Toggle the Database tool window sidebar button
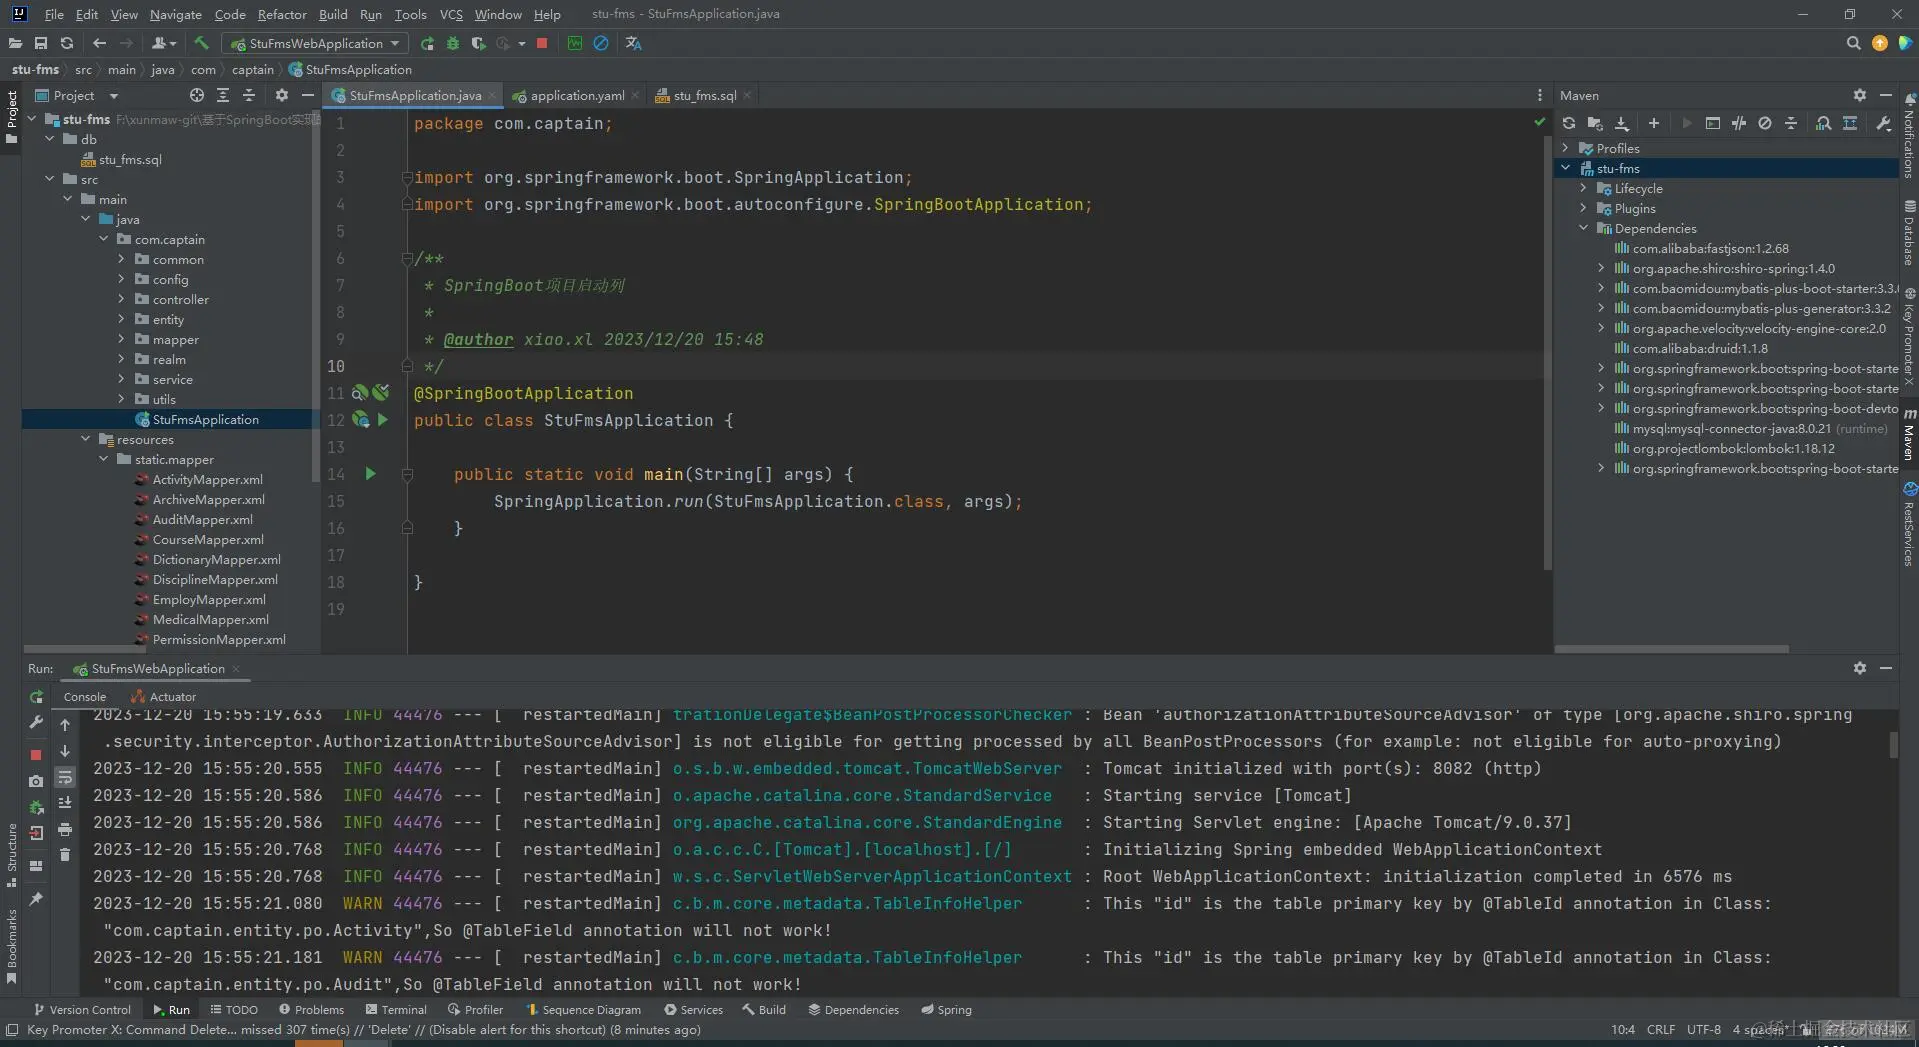This screenshot has height=1047, width=1919. [x=1909, y=232]
